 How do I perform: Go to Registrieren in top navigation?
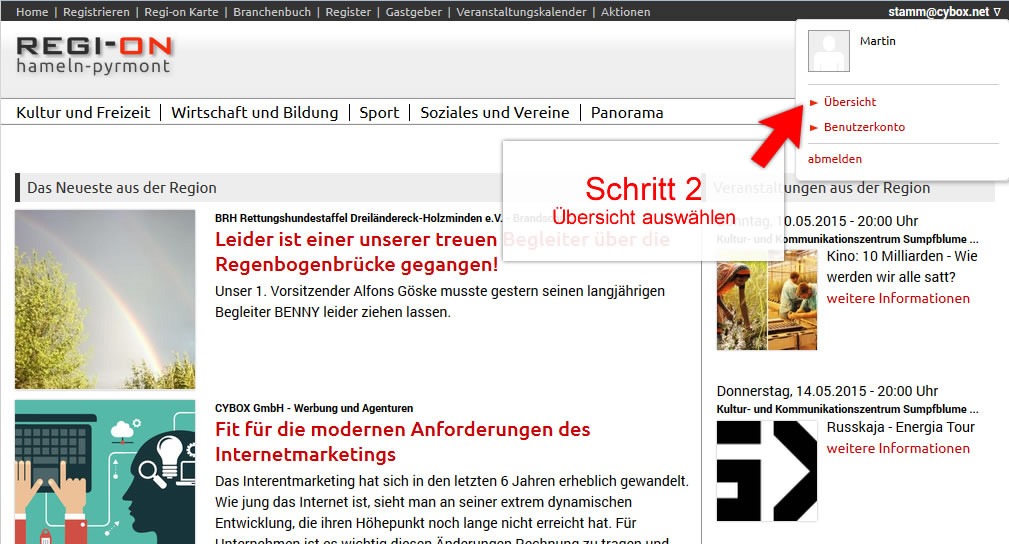tap(96, 12)
